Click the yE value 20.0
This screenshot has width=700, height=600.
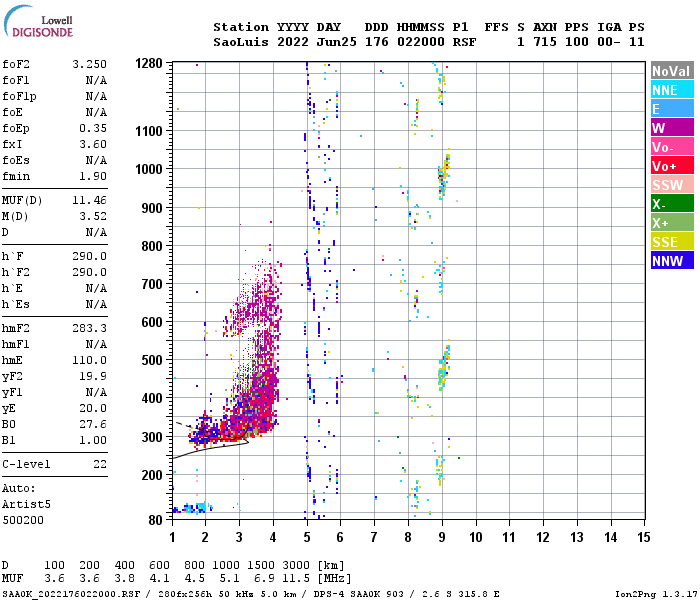click(93, 408)
